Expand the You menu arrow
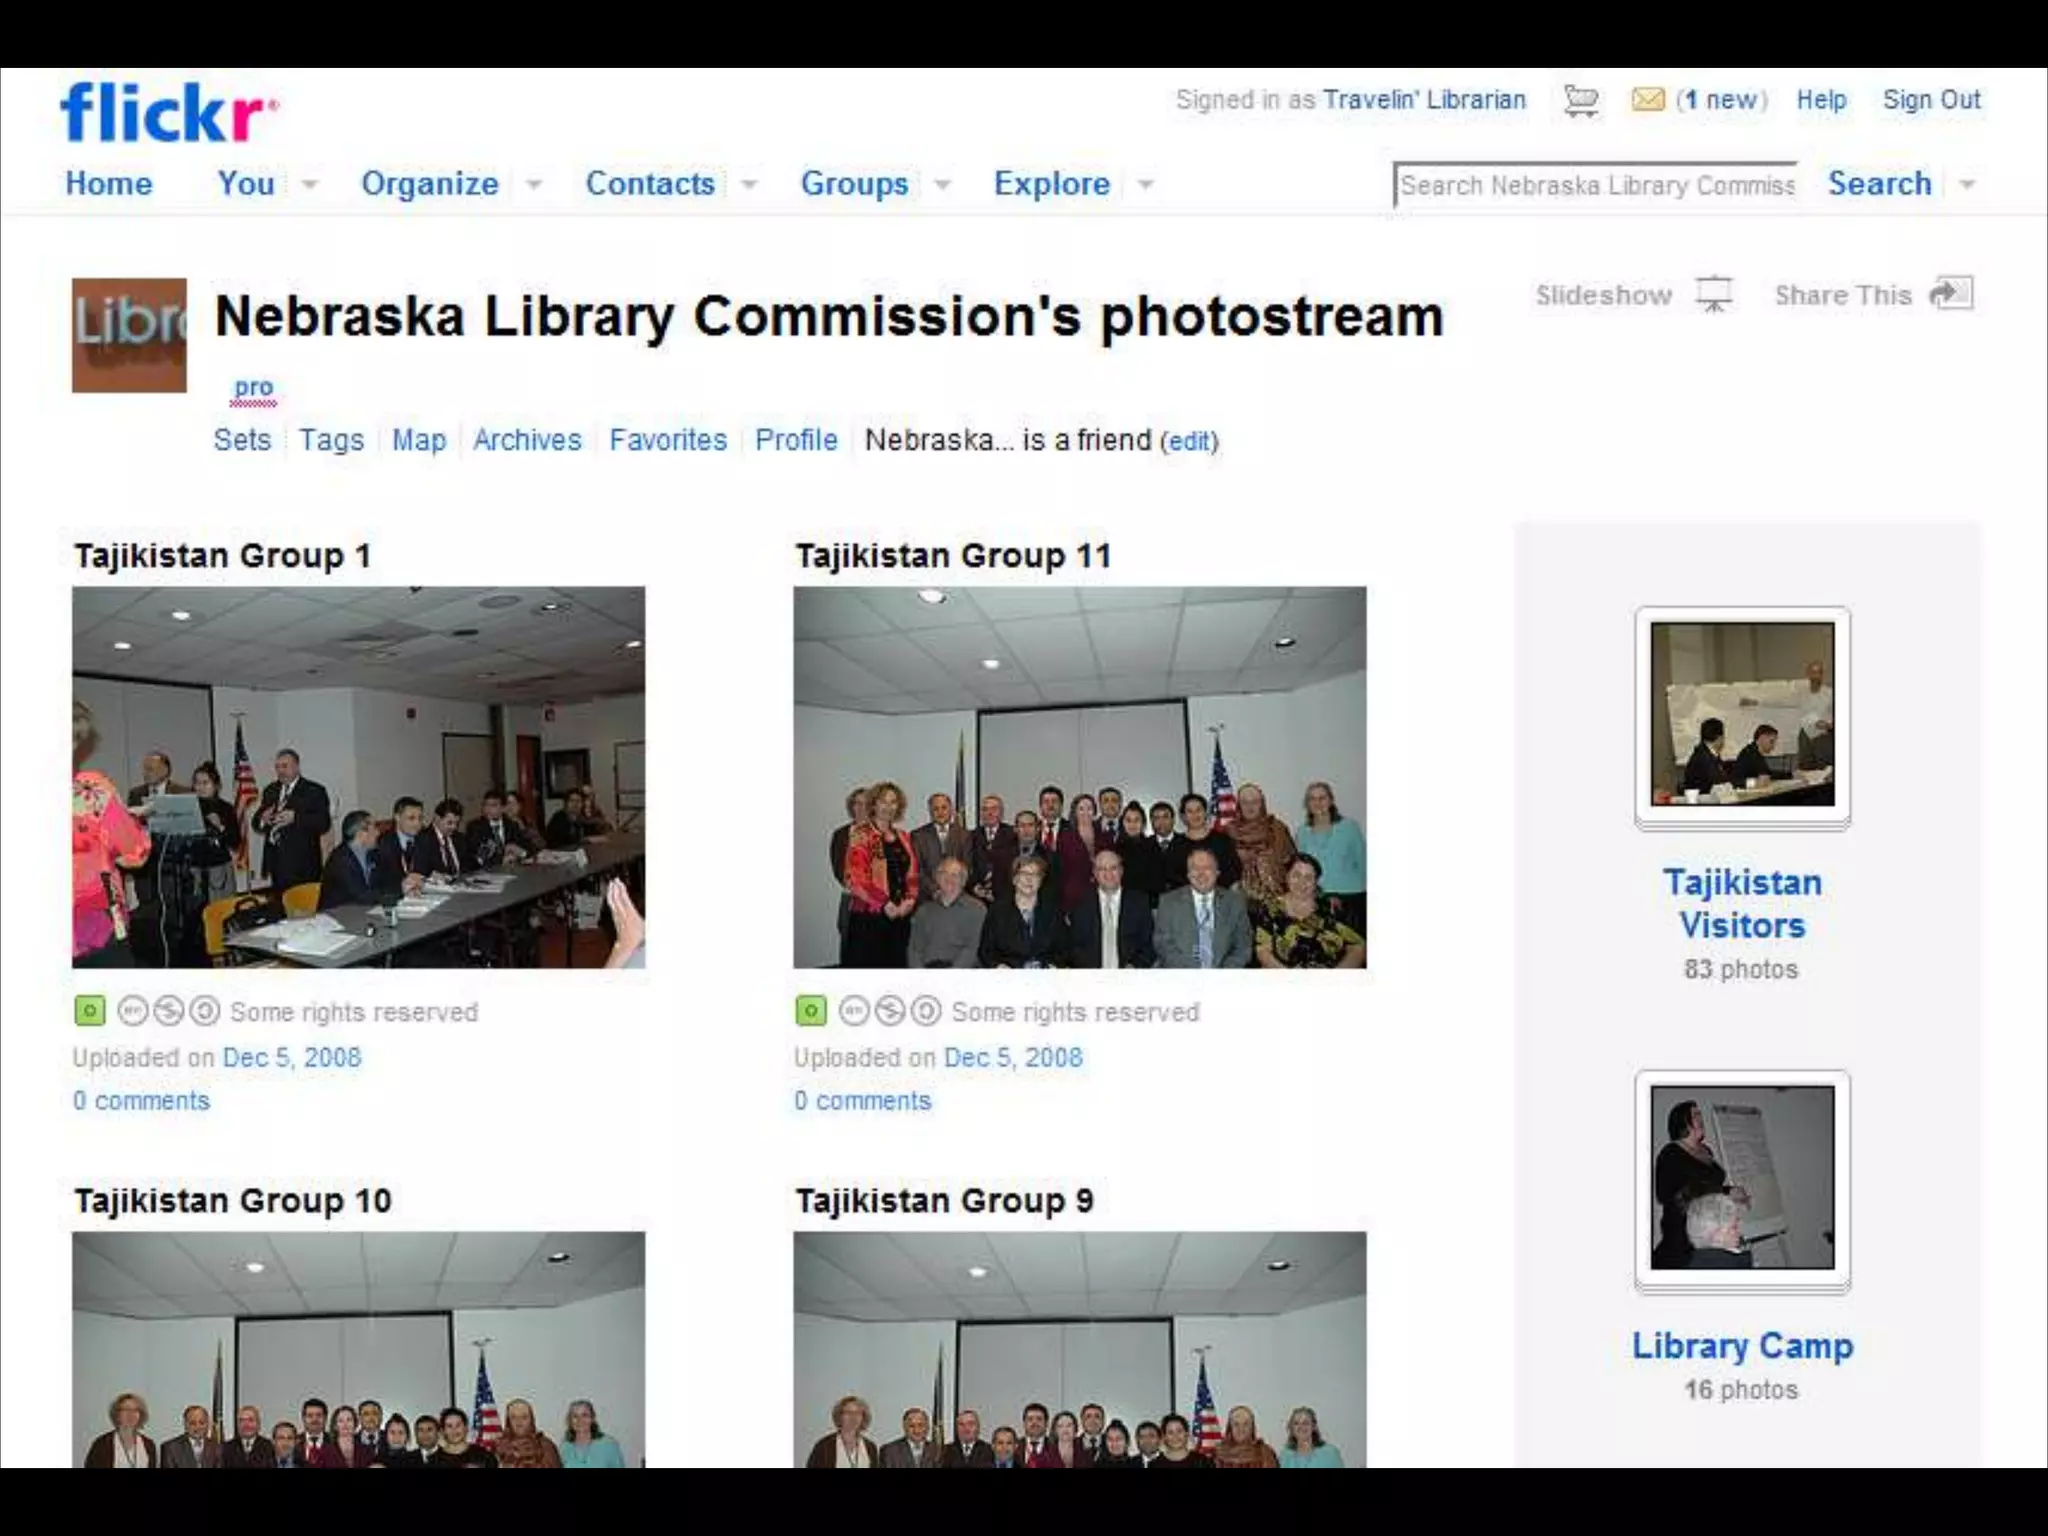This screenshot has width=2048, height=1536. click(310, 184)
